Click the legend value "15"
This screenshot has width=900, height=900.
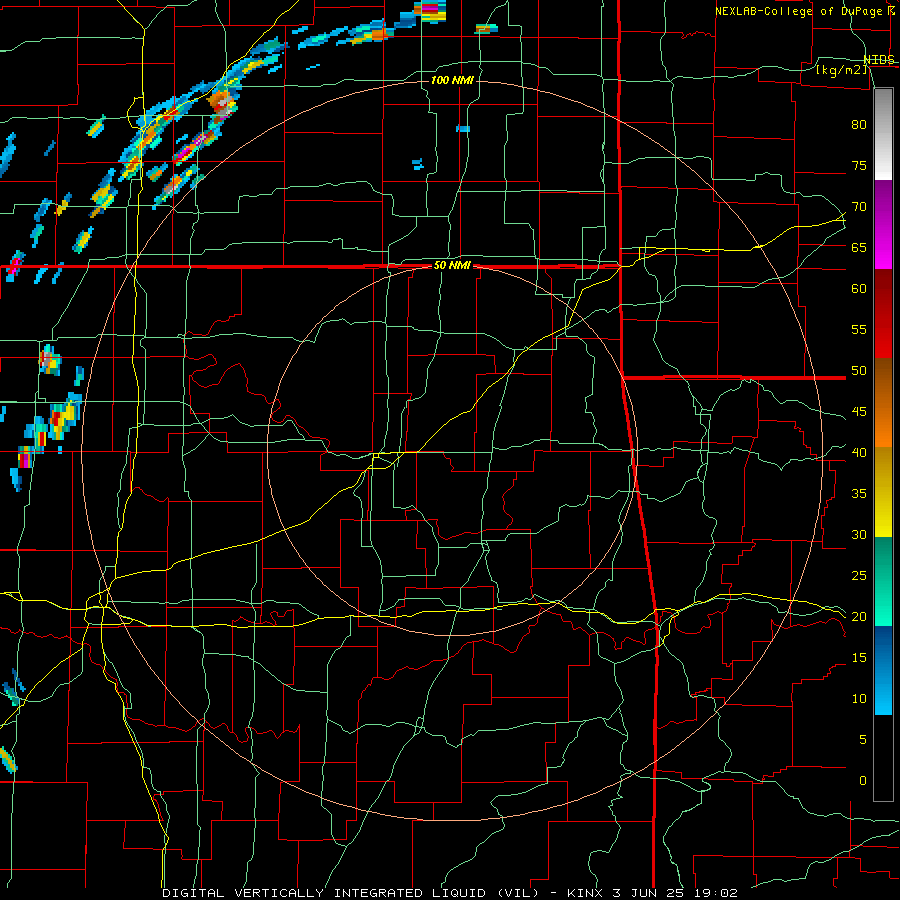[859, 657]
